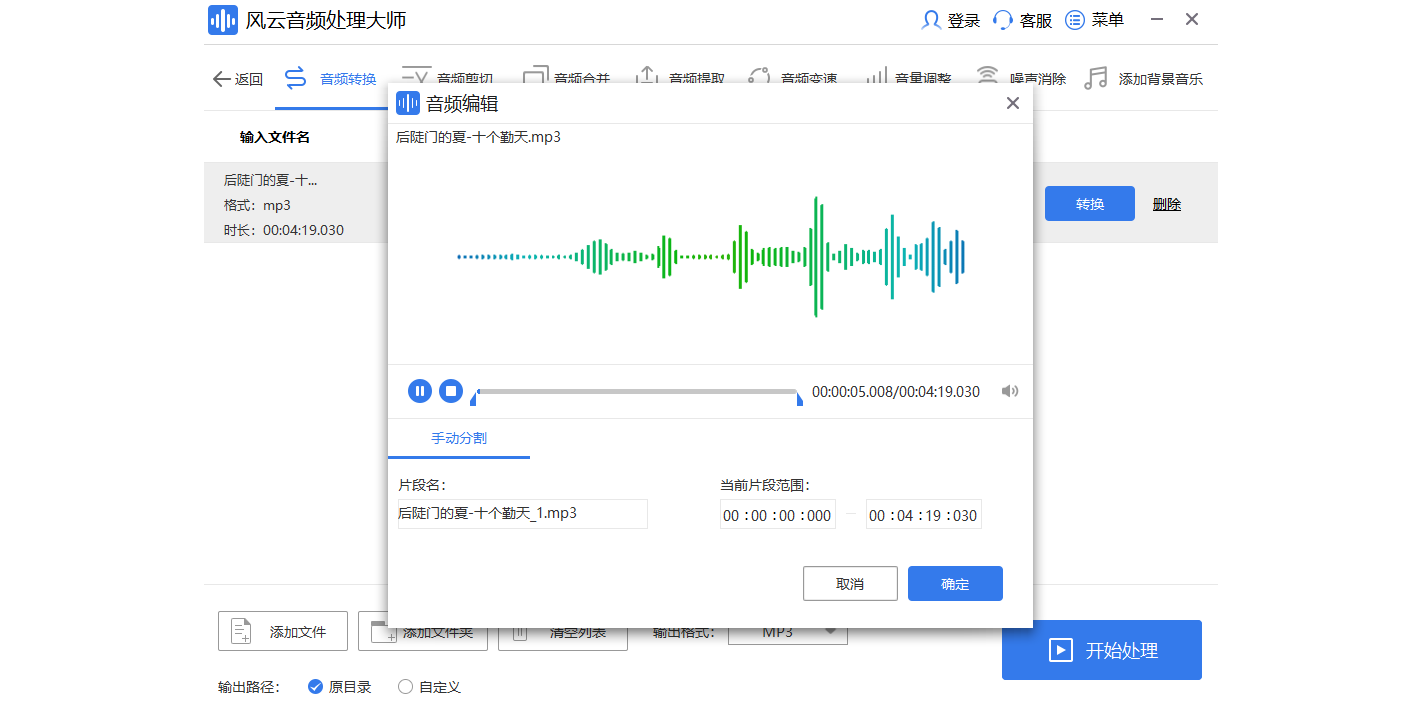
Task: Switch to the 手动分割 tab
Action: tap(459, 438)
